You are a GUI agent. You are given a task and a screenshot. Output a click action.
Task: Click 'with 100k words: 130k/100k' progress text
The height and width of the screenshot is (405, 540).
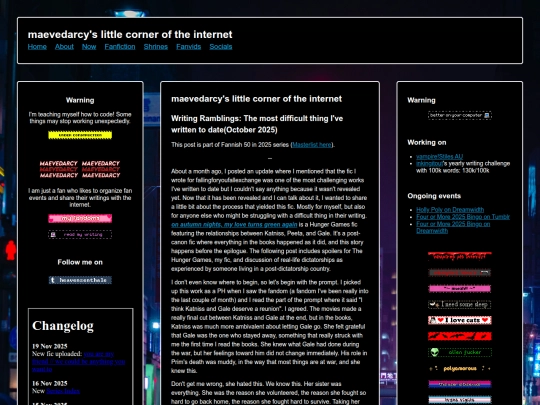(453, 170)
